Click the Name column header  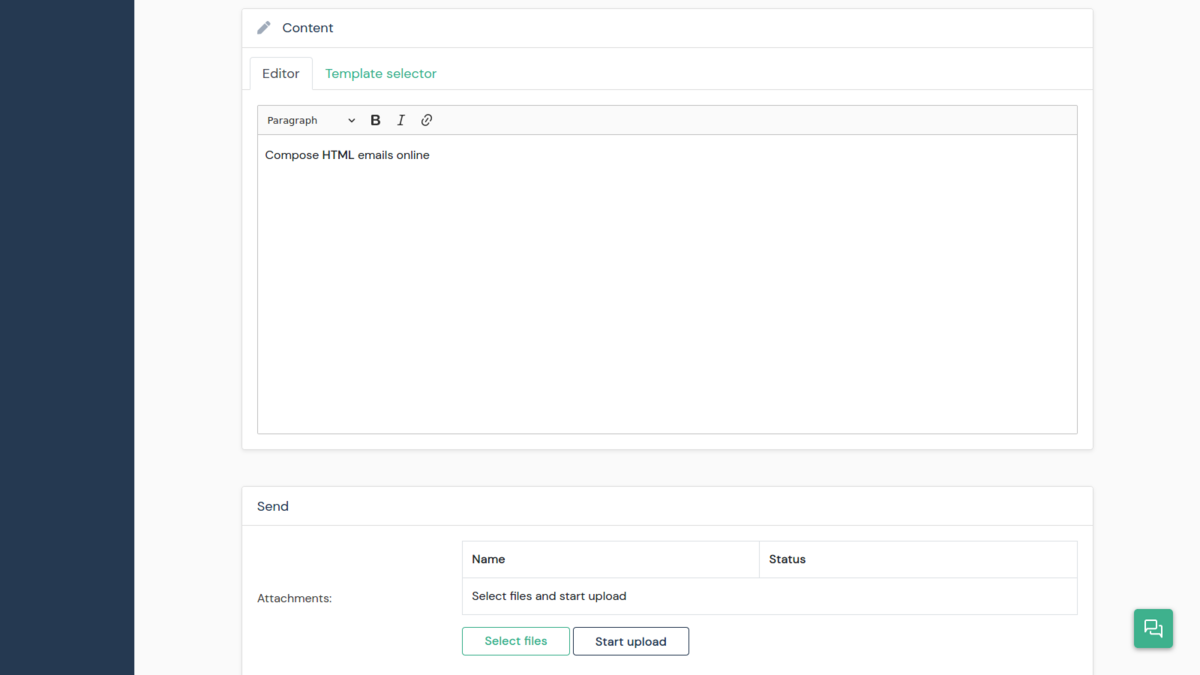[x=611, y=559]
